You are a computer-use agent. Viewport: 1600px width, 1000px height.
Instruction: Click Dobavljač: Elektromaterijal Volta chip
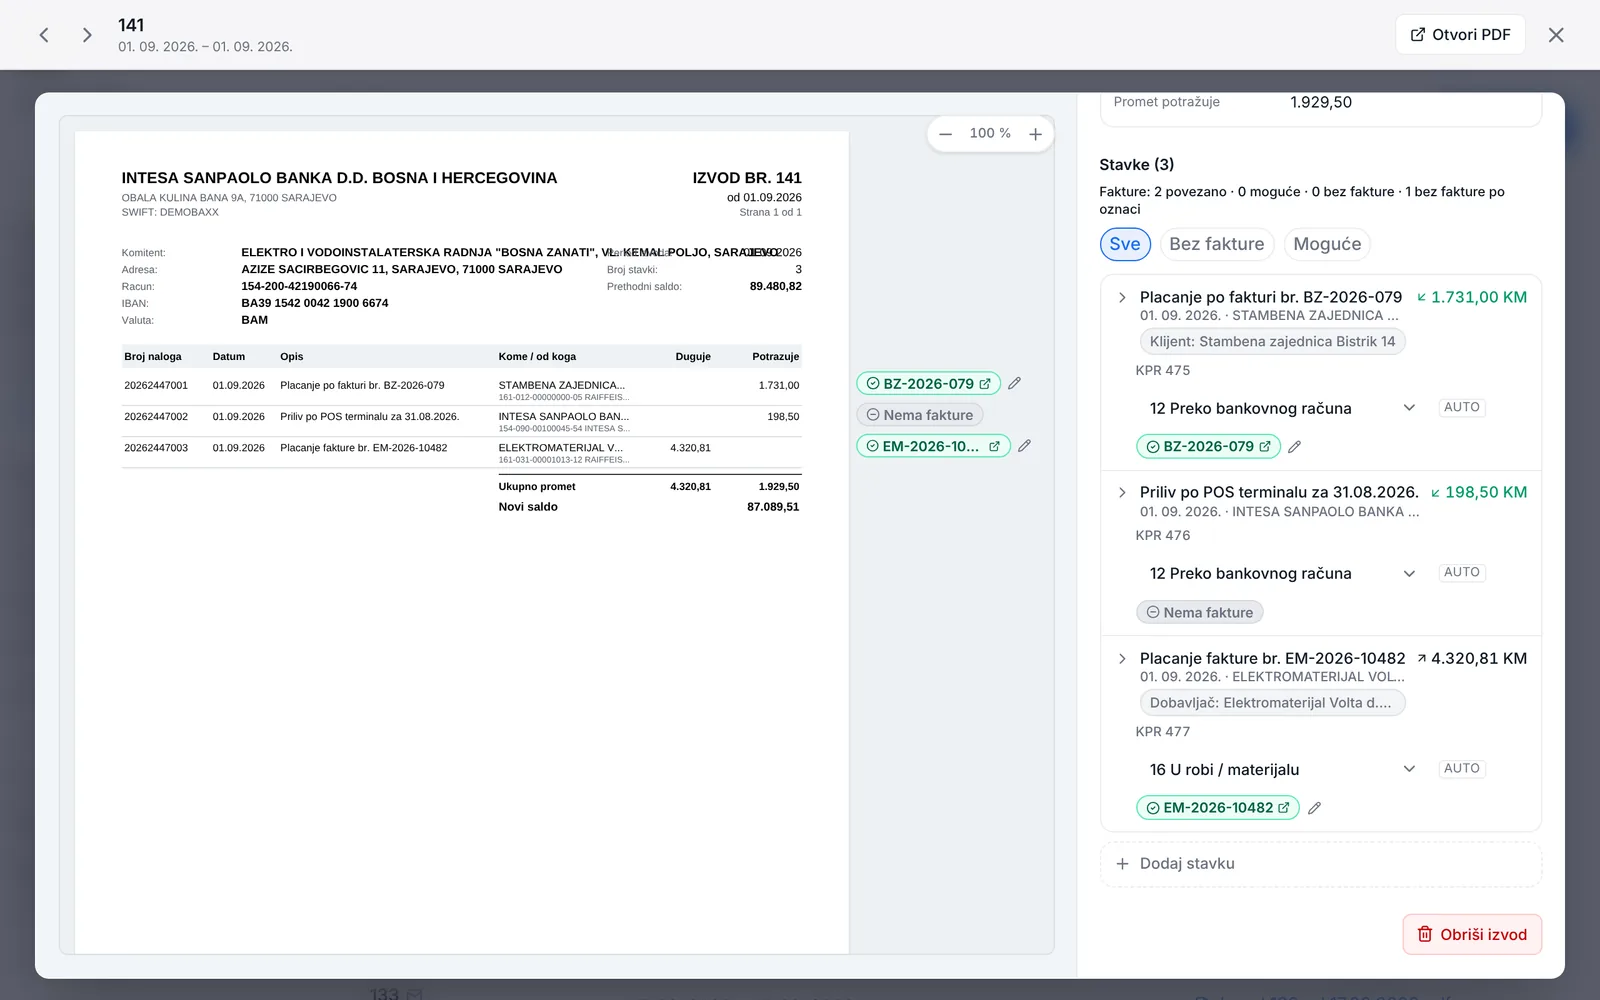1272,703
